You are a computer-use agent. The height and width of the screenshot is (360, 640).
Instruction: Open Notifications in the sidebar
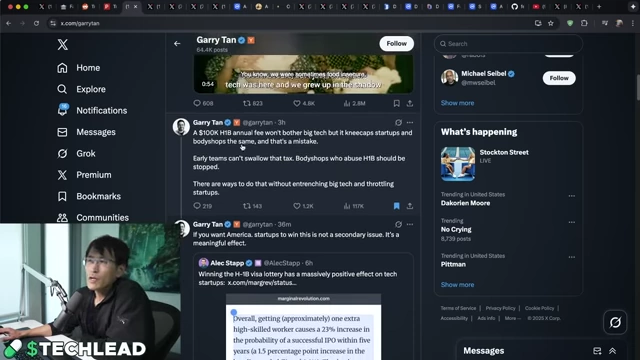(x=92, y=110)
